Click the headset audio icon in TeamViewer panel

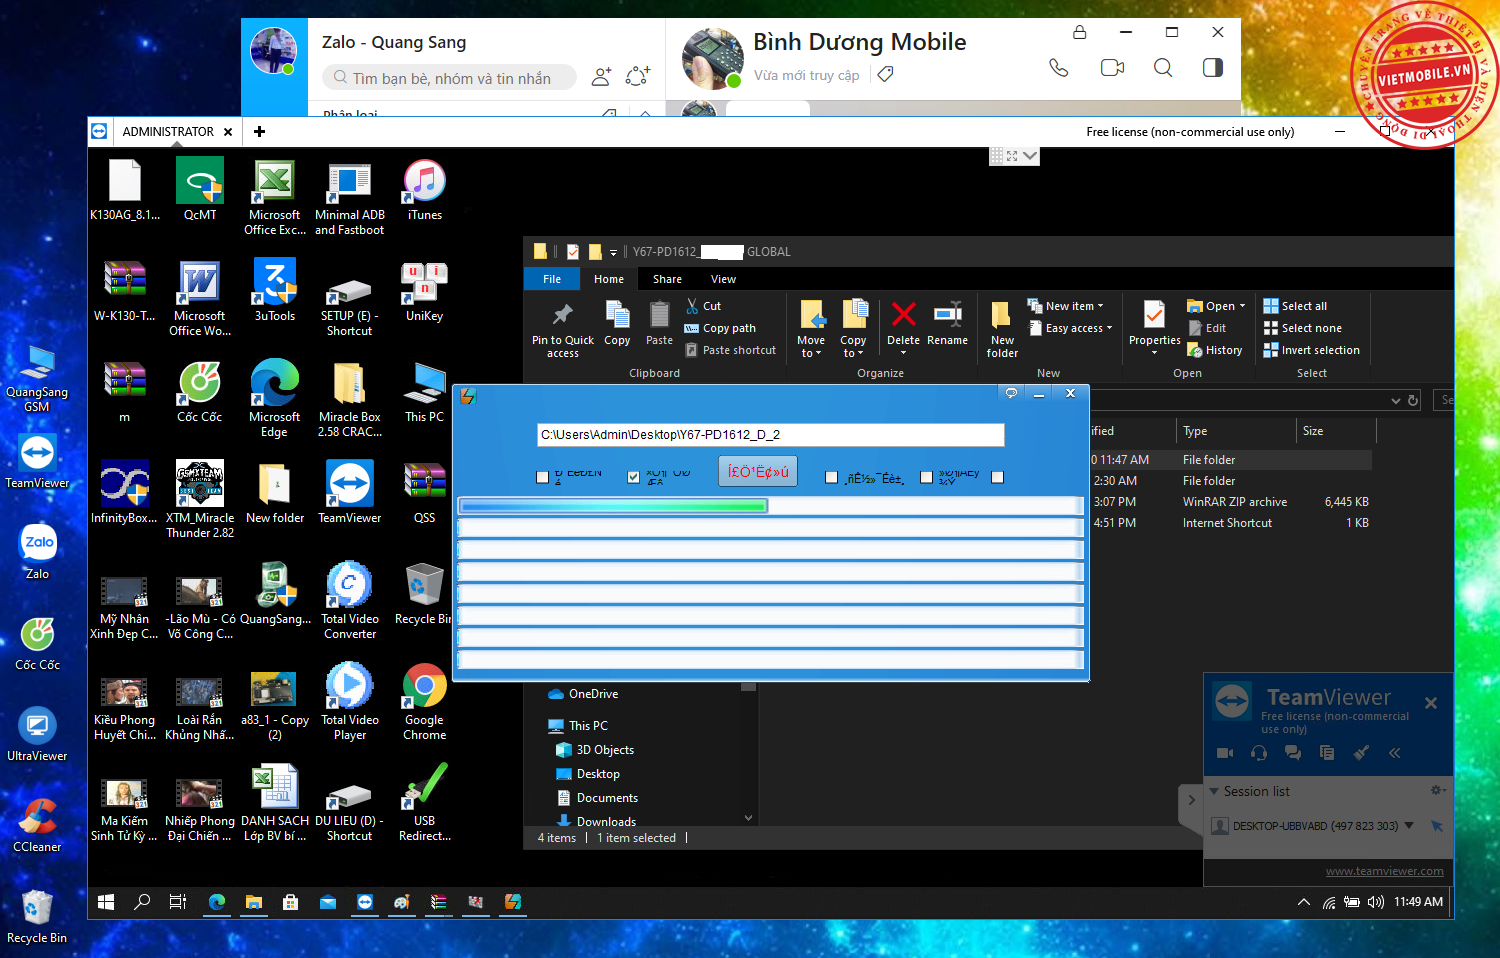click(1259, 753)
